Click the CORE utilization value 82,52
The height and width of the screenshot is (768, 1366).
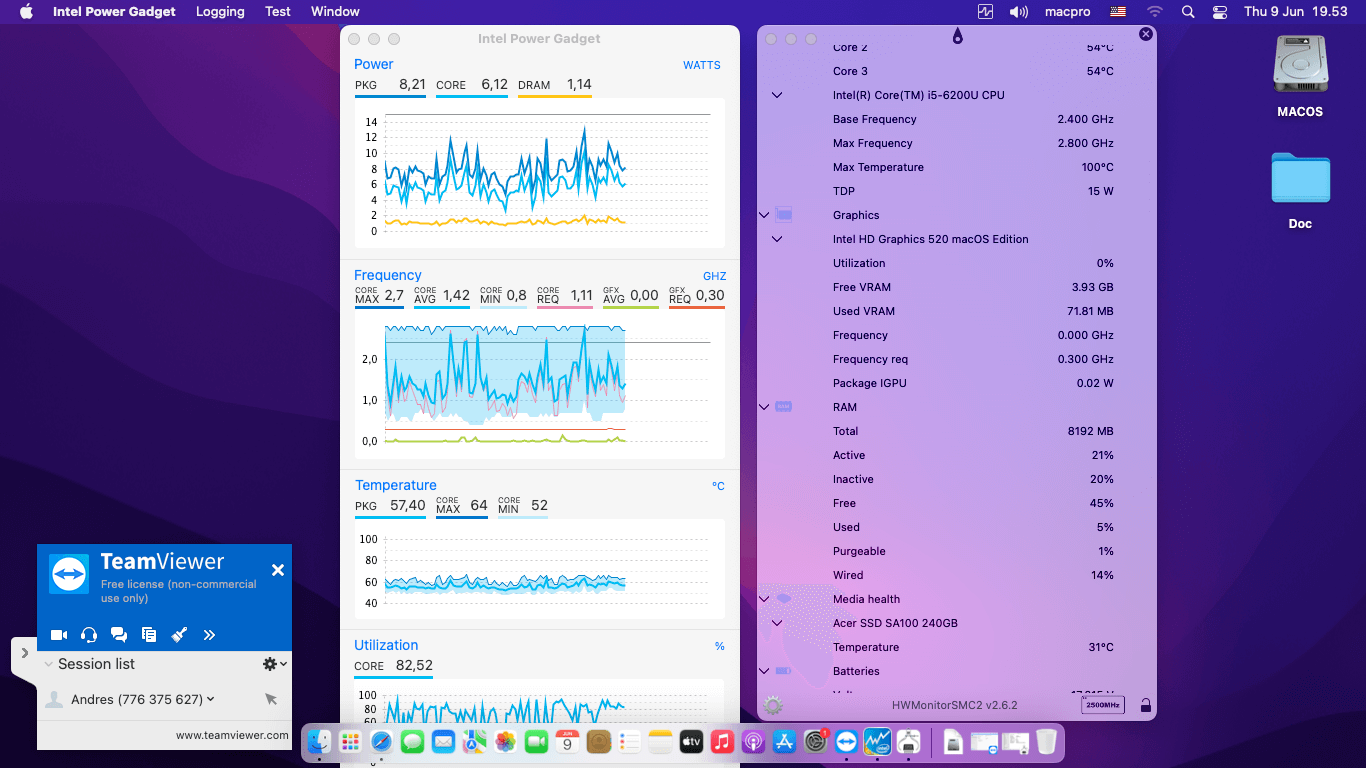point(414,665)
